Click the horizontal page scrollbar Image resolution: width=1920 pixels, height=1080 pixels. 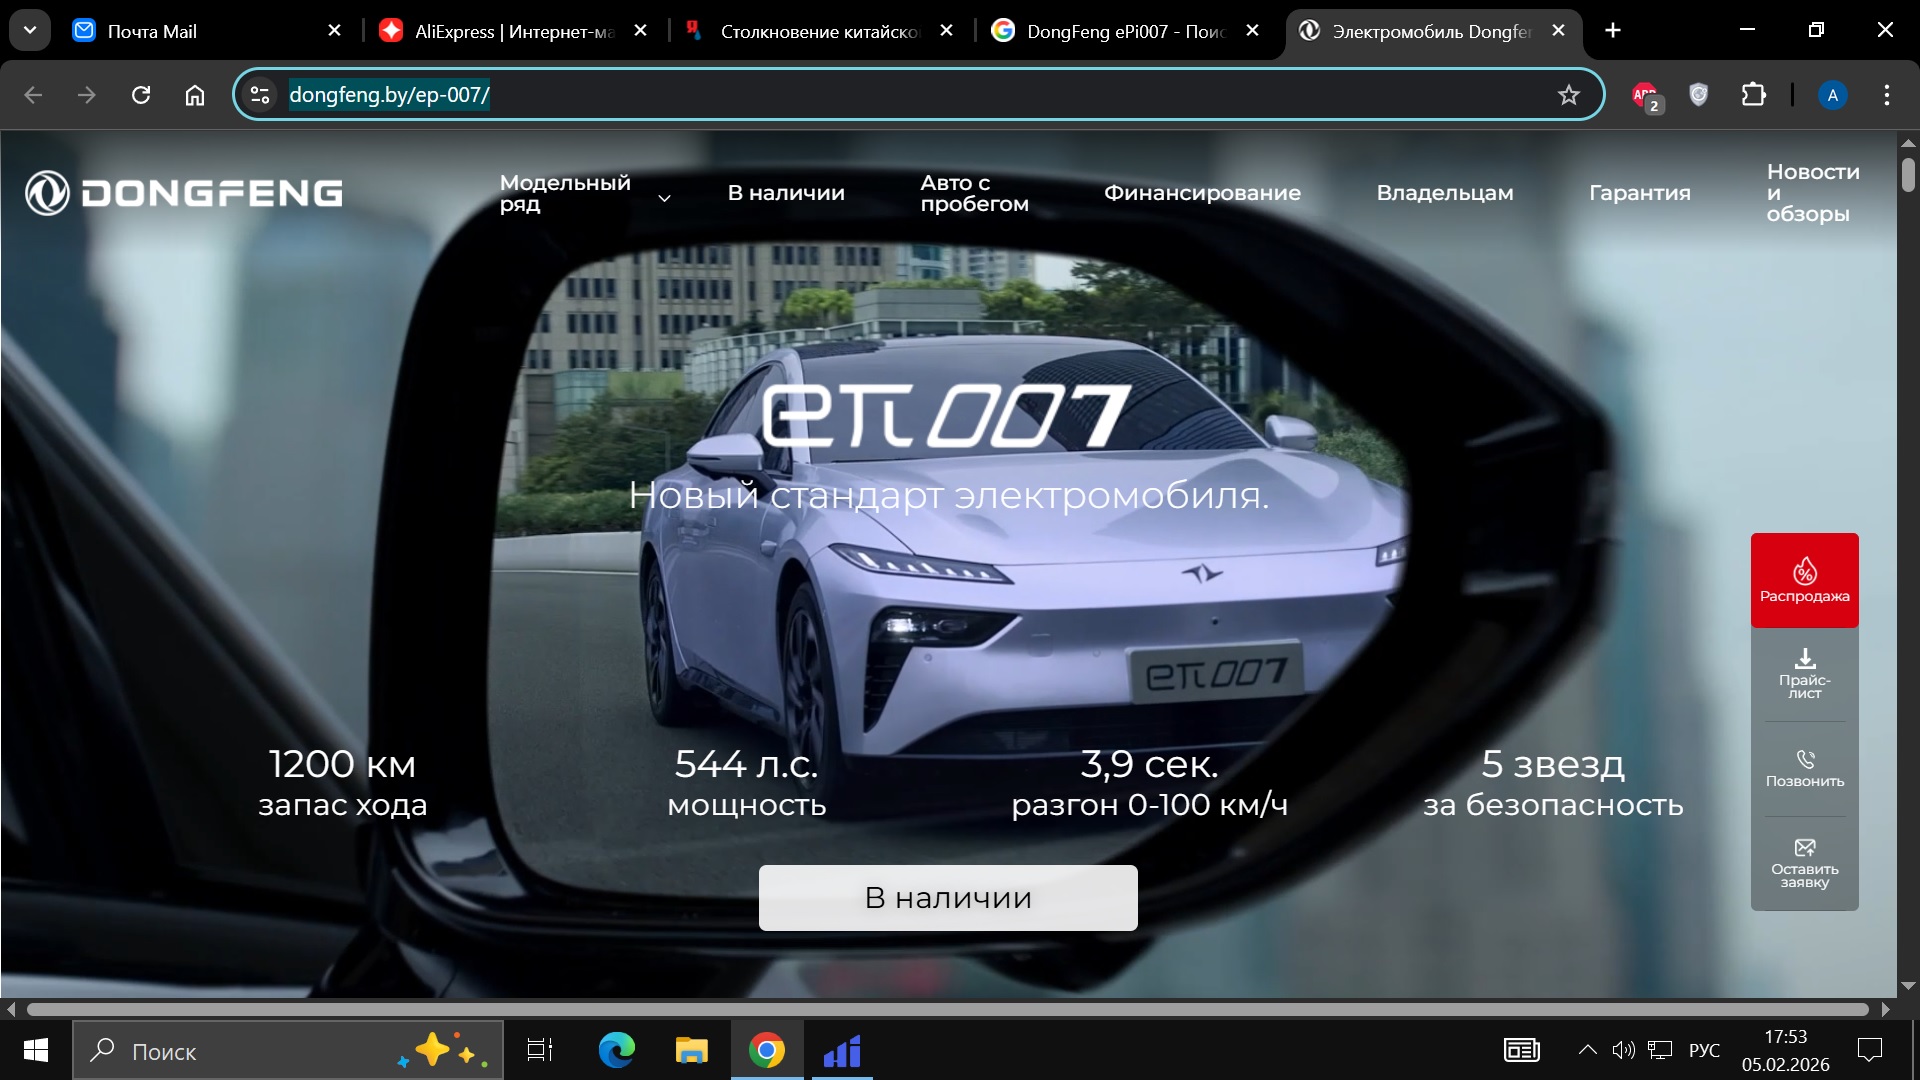[x=947, y=1009]
